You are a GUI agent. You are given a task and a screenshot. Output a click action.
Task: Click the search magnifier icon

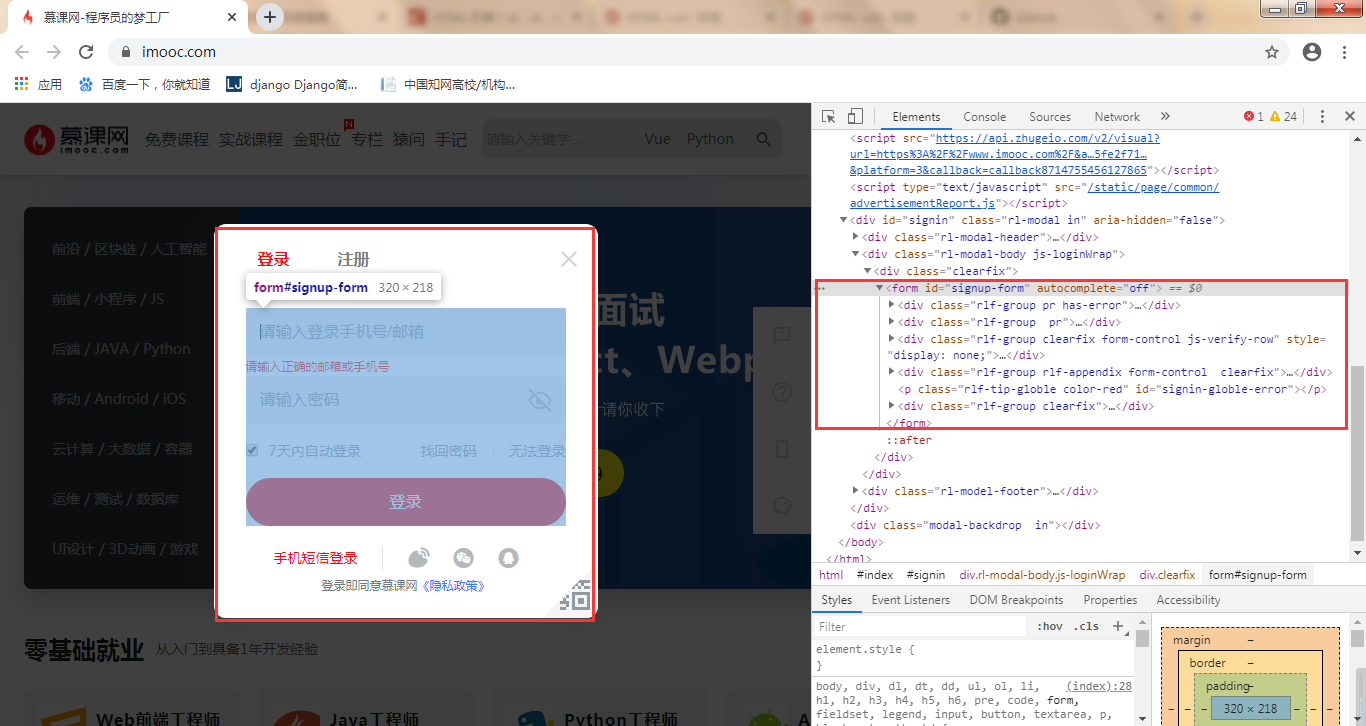pos(764,139)
